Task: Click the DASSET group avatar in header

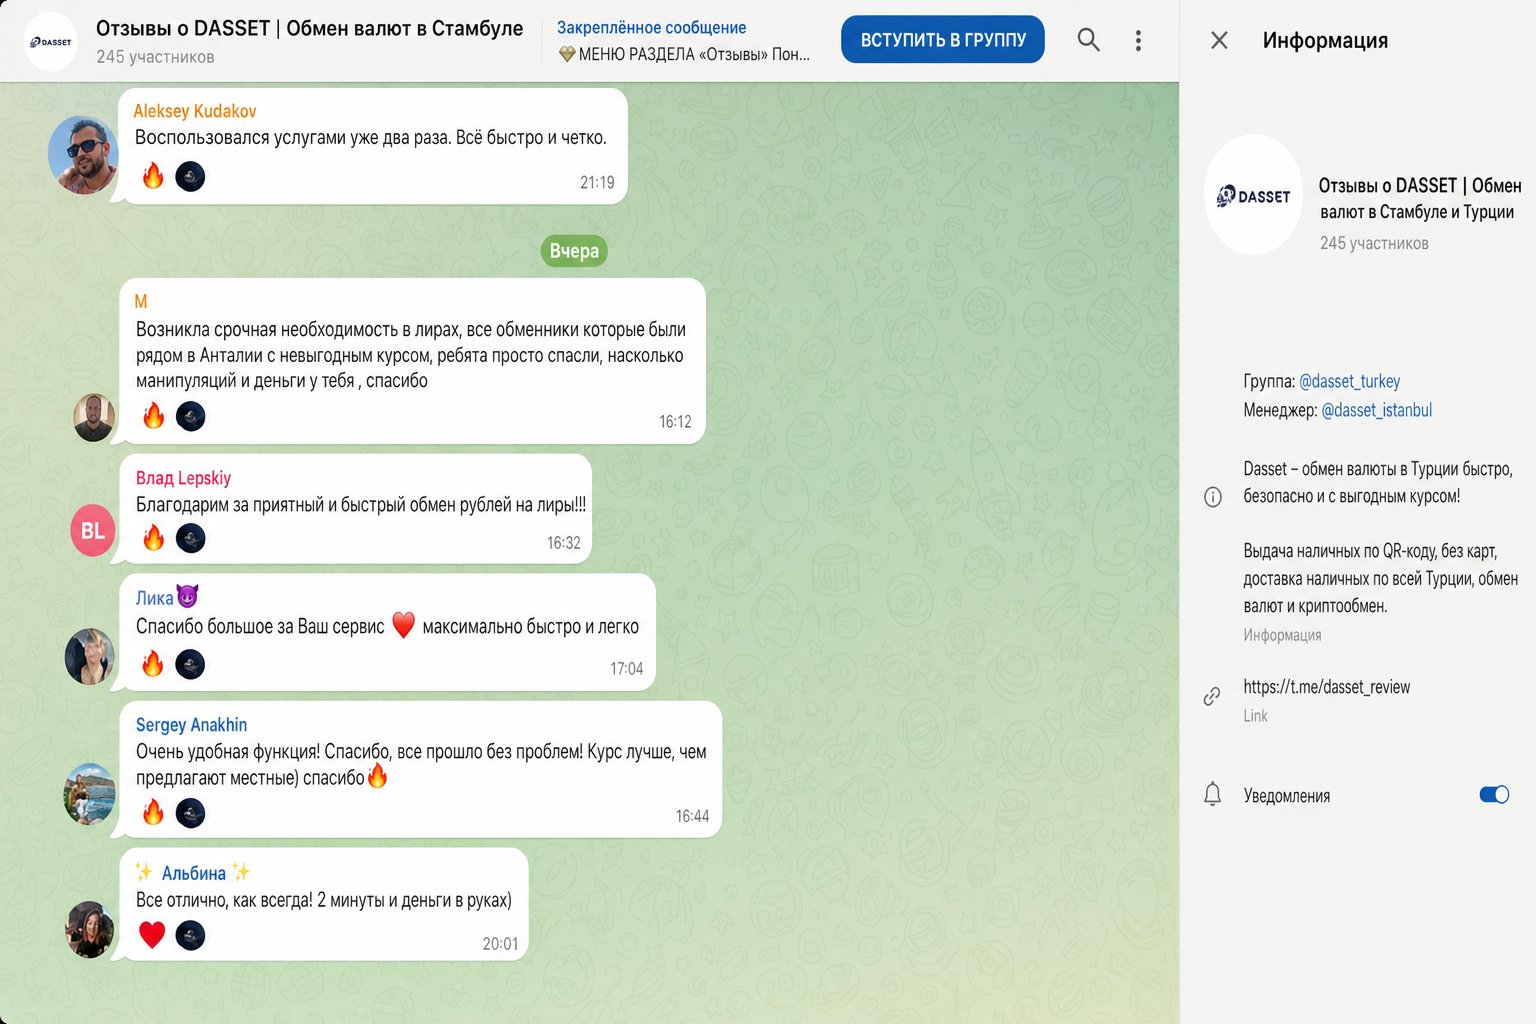Action: point(50,41)
